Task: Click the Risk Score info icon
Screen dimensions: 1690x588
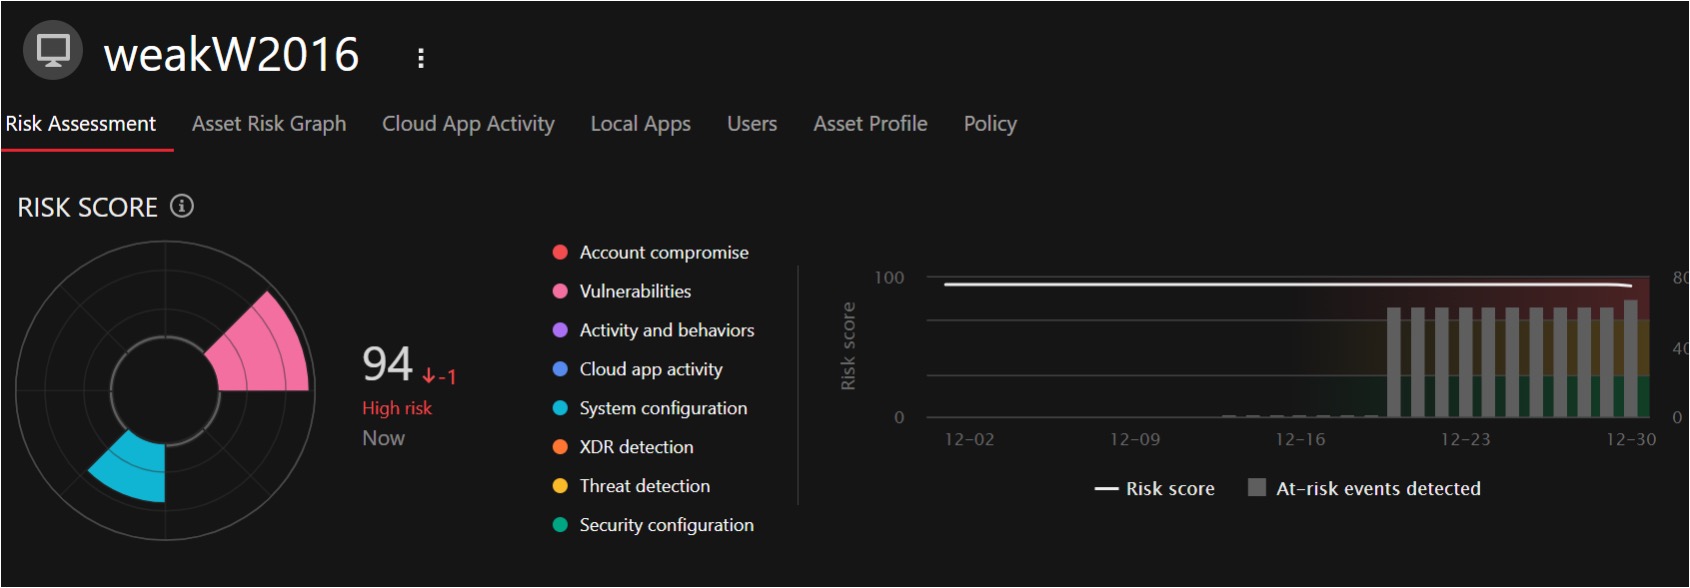Action: 181,206
